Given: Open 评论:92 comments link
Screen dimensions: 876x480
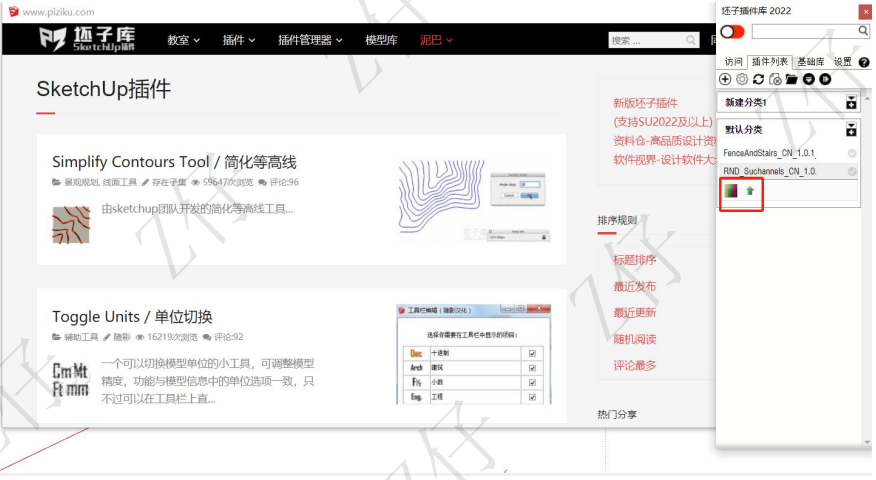Looking at the screenshot, I should pos(228,337).
